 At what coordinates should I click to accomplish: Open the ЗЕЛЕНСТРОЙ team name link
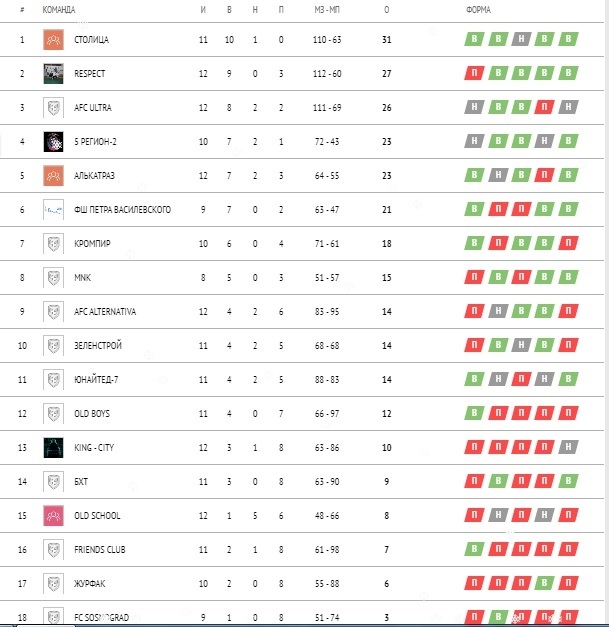point(98,345)
